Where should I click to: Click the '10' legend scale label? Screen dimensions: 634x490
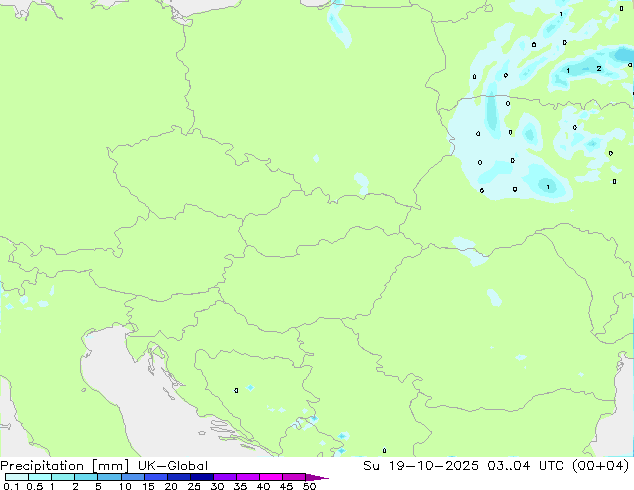125,486
